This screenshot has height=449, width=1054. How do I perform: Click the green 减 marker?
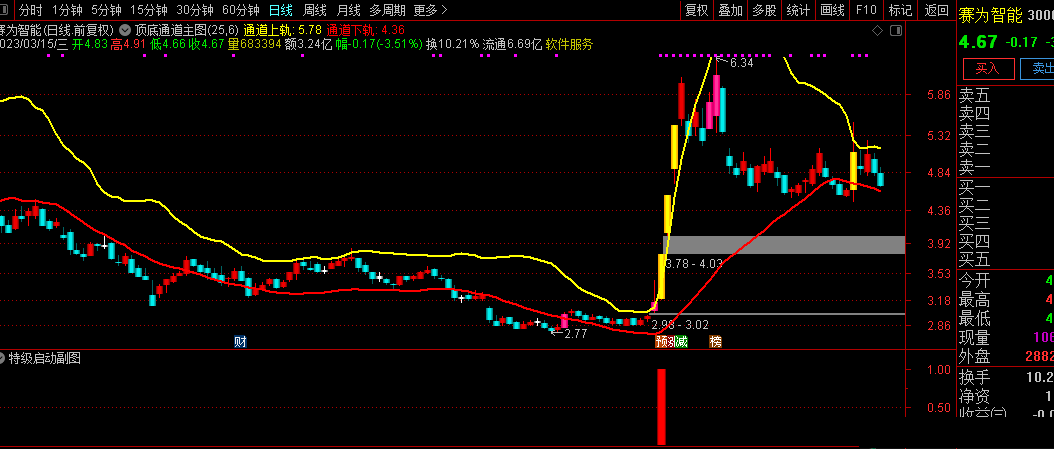(x=681, y=341)
